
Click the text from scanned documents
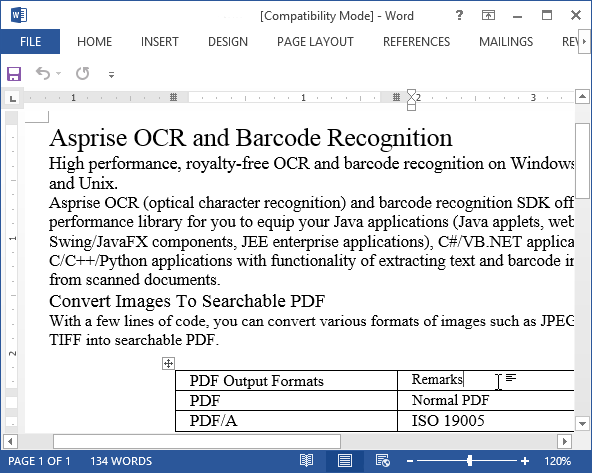135,280
